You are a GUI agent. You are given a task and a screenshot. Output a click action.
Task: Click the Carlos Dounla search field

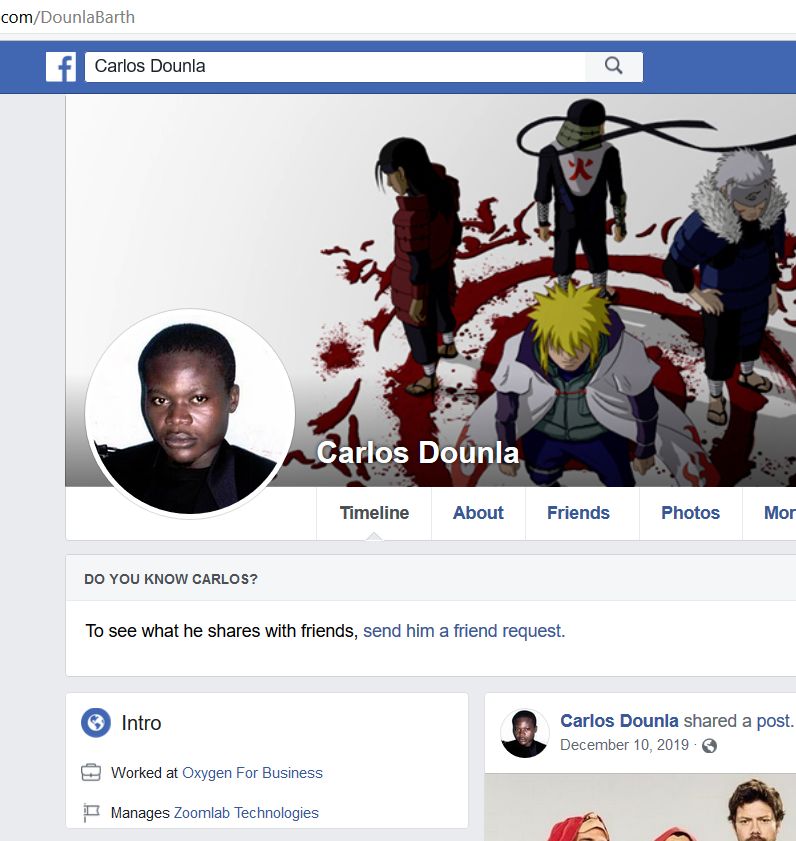[335, 67]
